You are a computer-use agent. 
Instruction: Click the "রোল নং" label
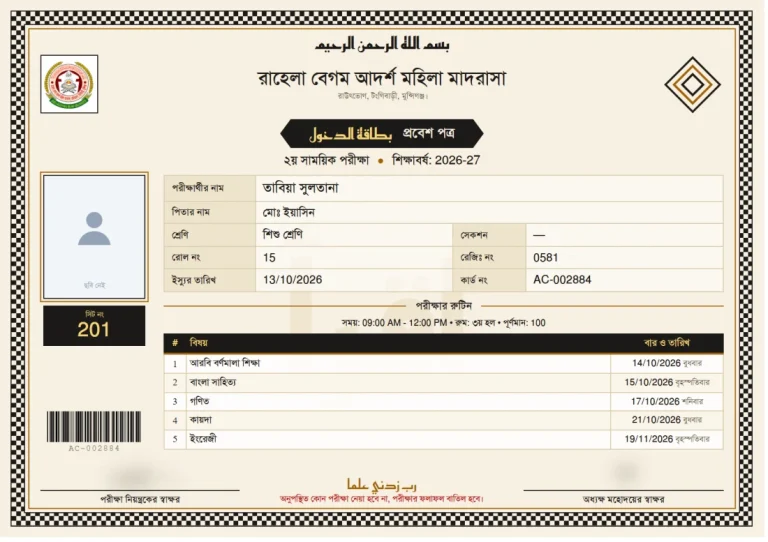[186, 258]
